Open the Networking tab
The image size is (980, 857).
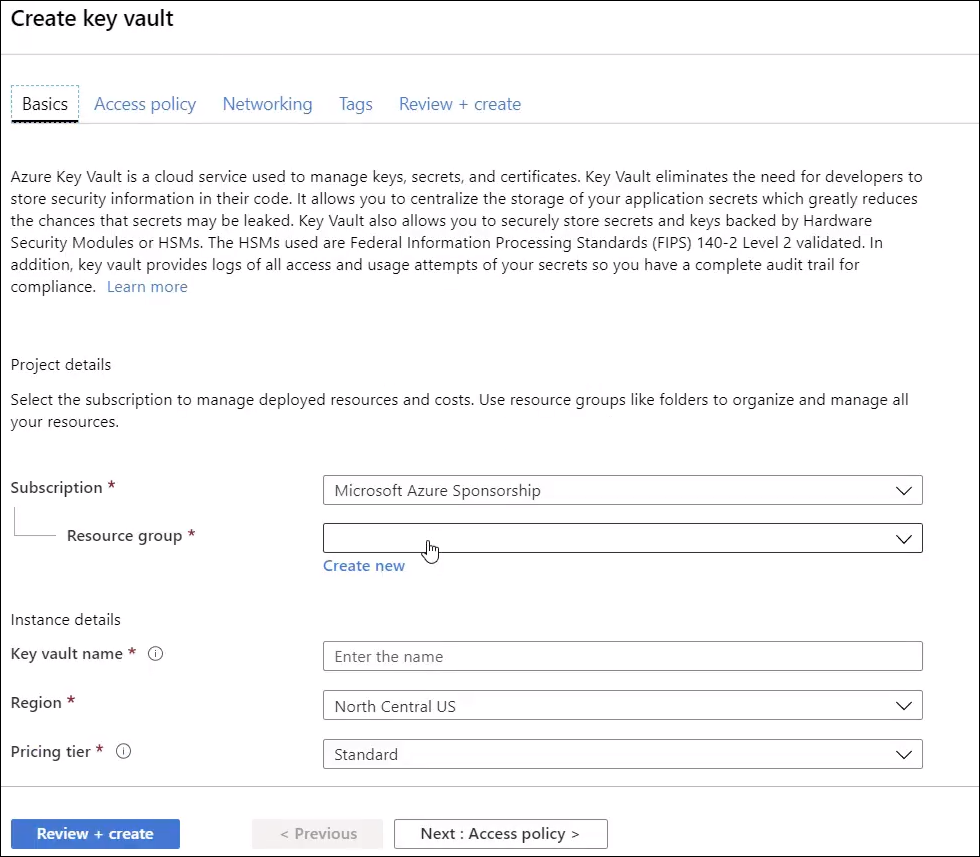[x=268, y=104]
